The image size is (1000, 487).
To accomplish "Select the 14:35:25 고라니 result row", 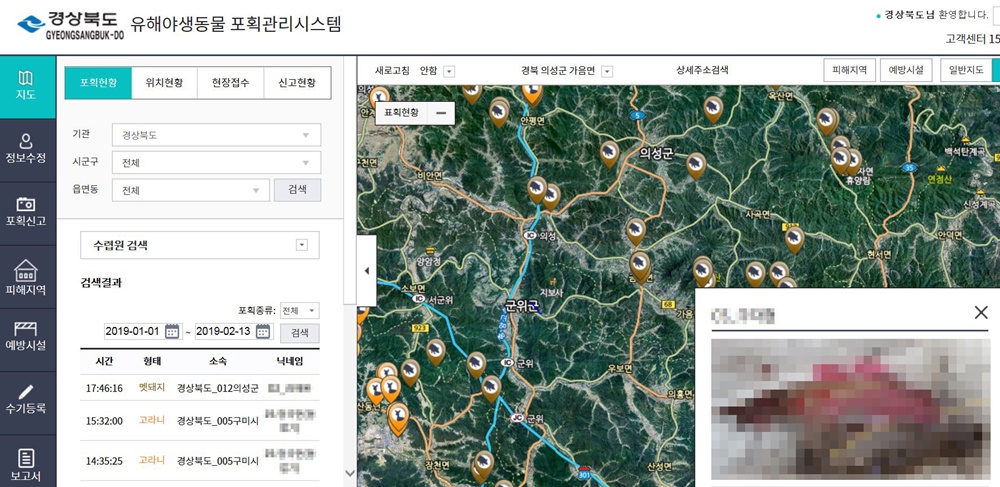I will point(200,460).
